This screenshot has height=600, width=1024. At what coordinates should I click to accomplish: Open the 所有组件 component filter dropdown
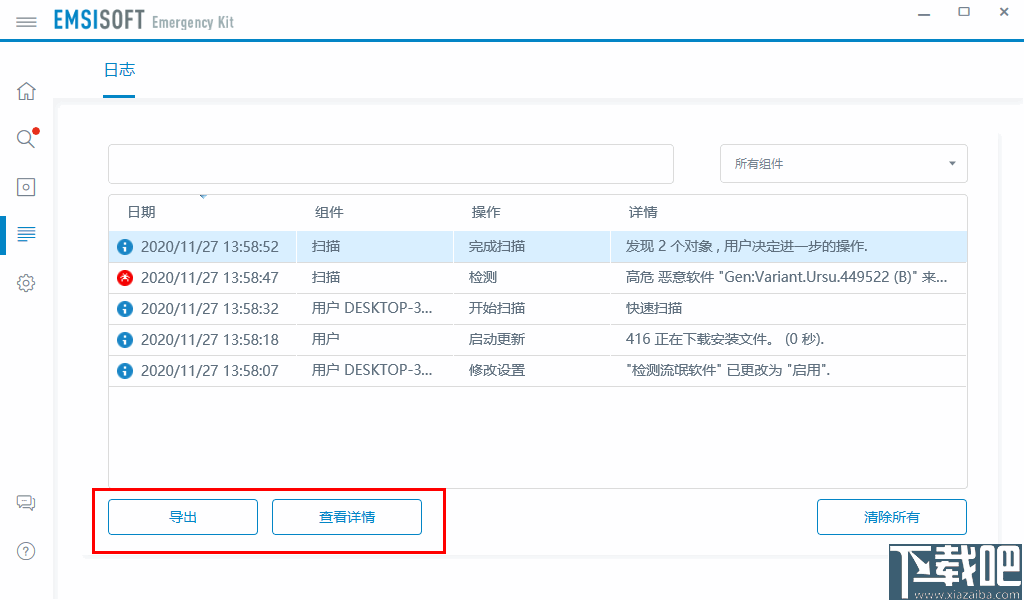pyautogui.click(x=843, y=163)
